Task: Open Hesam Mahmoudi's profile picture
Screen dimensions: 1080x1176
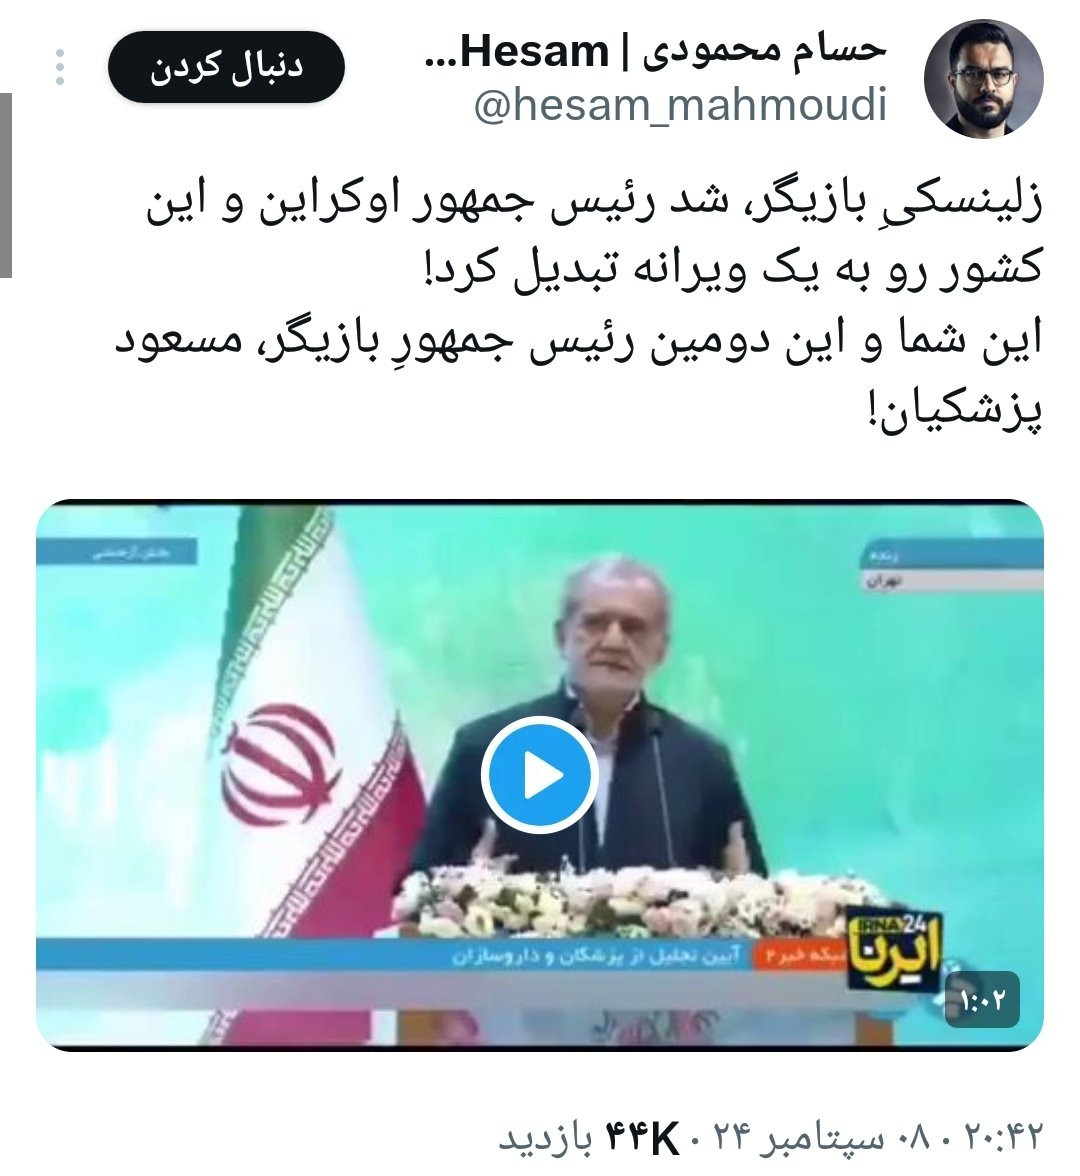Action: tap(983, 77)
